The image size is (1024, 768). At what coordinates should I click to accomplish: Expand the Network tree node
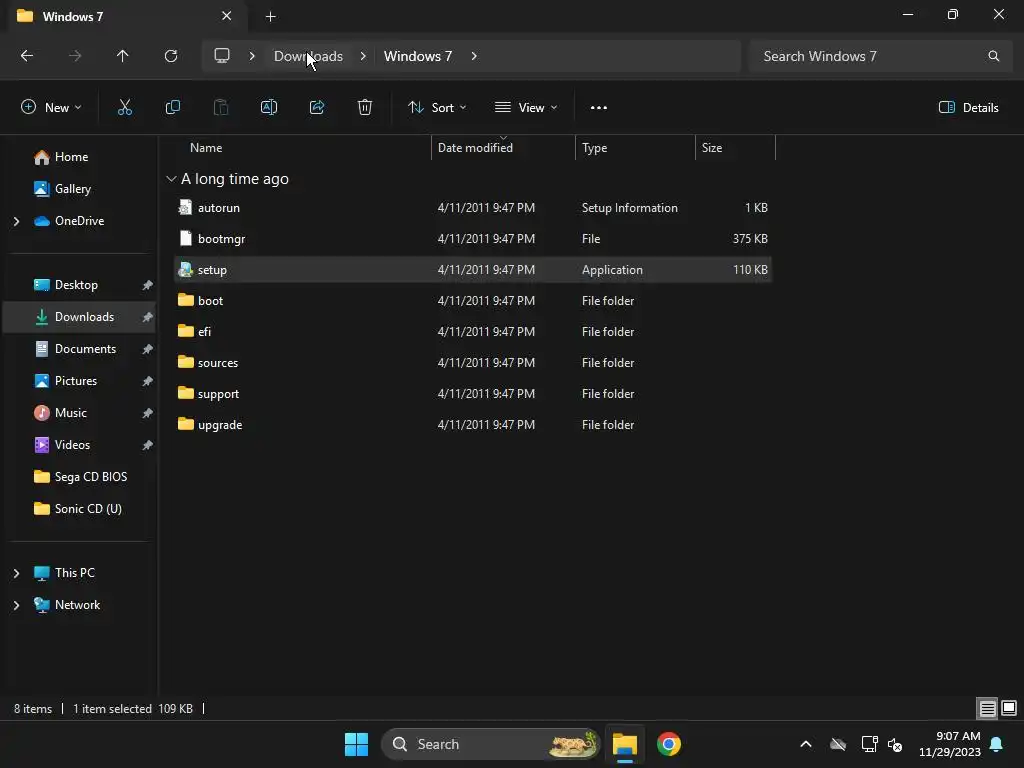16,605
